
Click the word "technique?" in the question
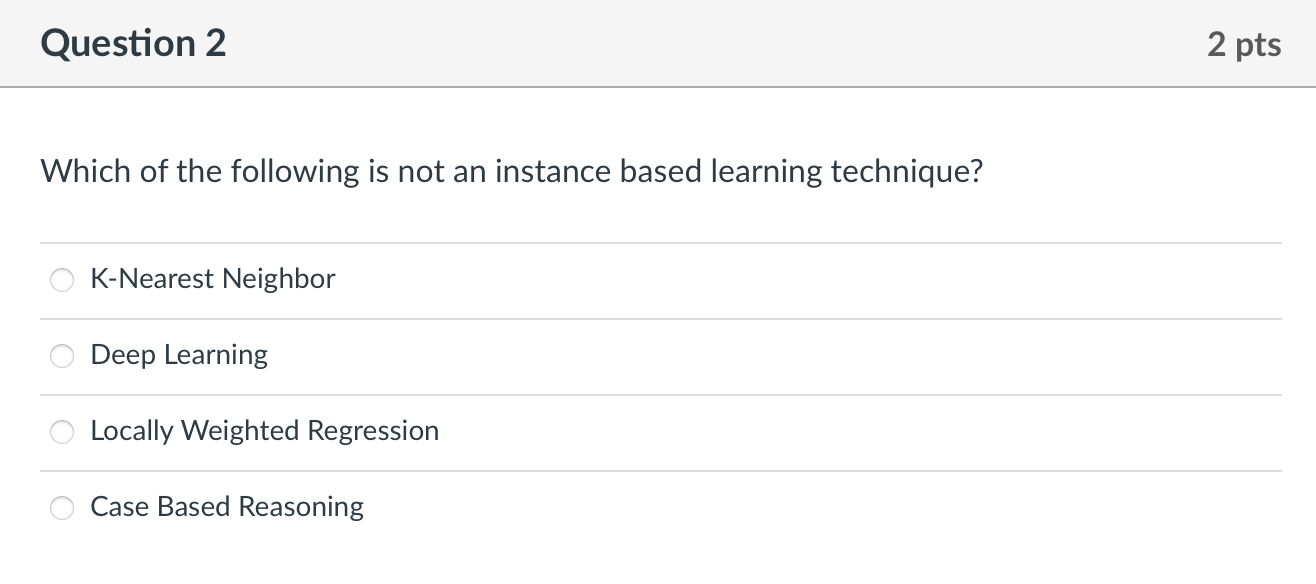click(907, 172)
